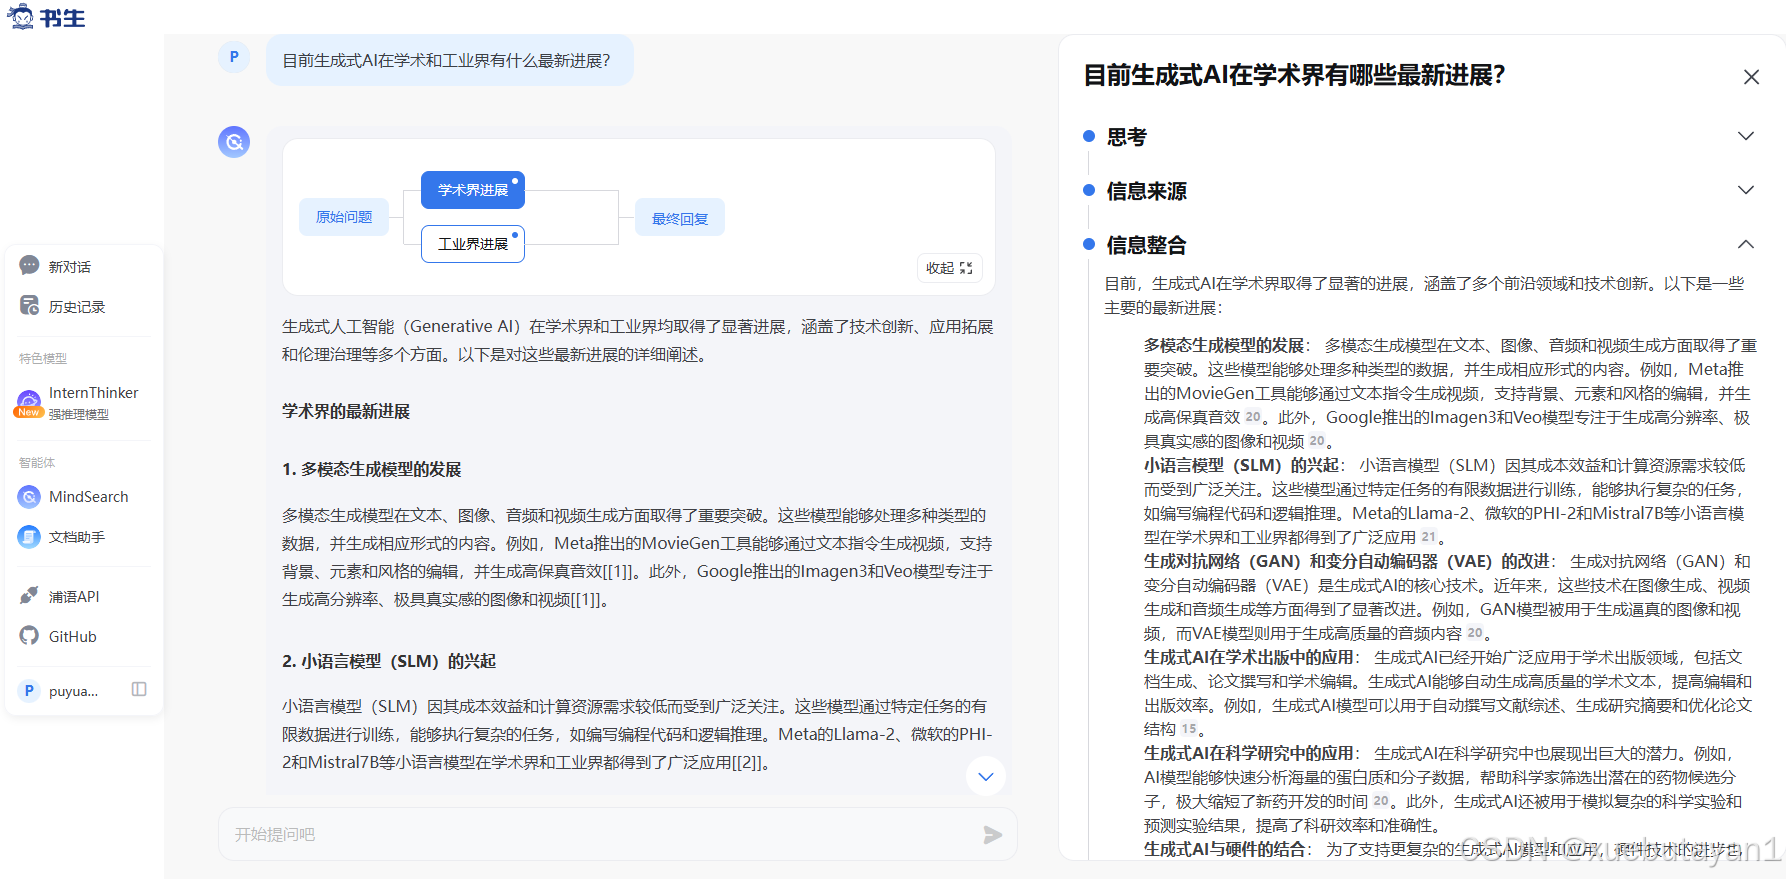The width and height of the screenshot is (1786, 879).
Task: Click the MindSearch bot avatar in chat
Action: pyautogui.click(x=234, y=142)
